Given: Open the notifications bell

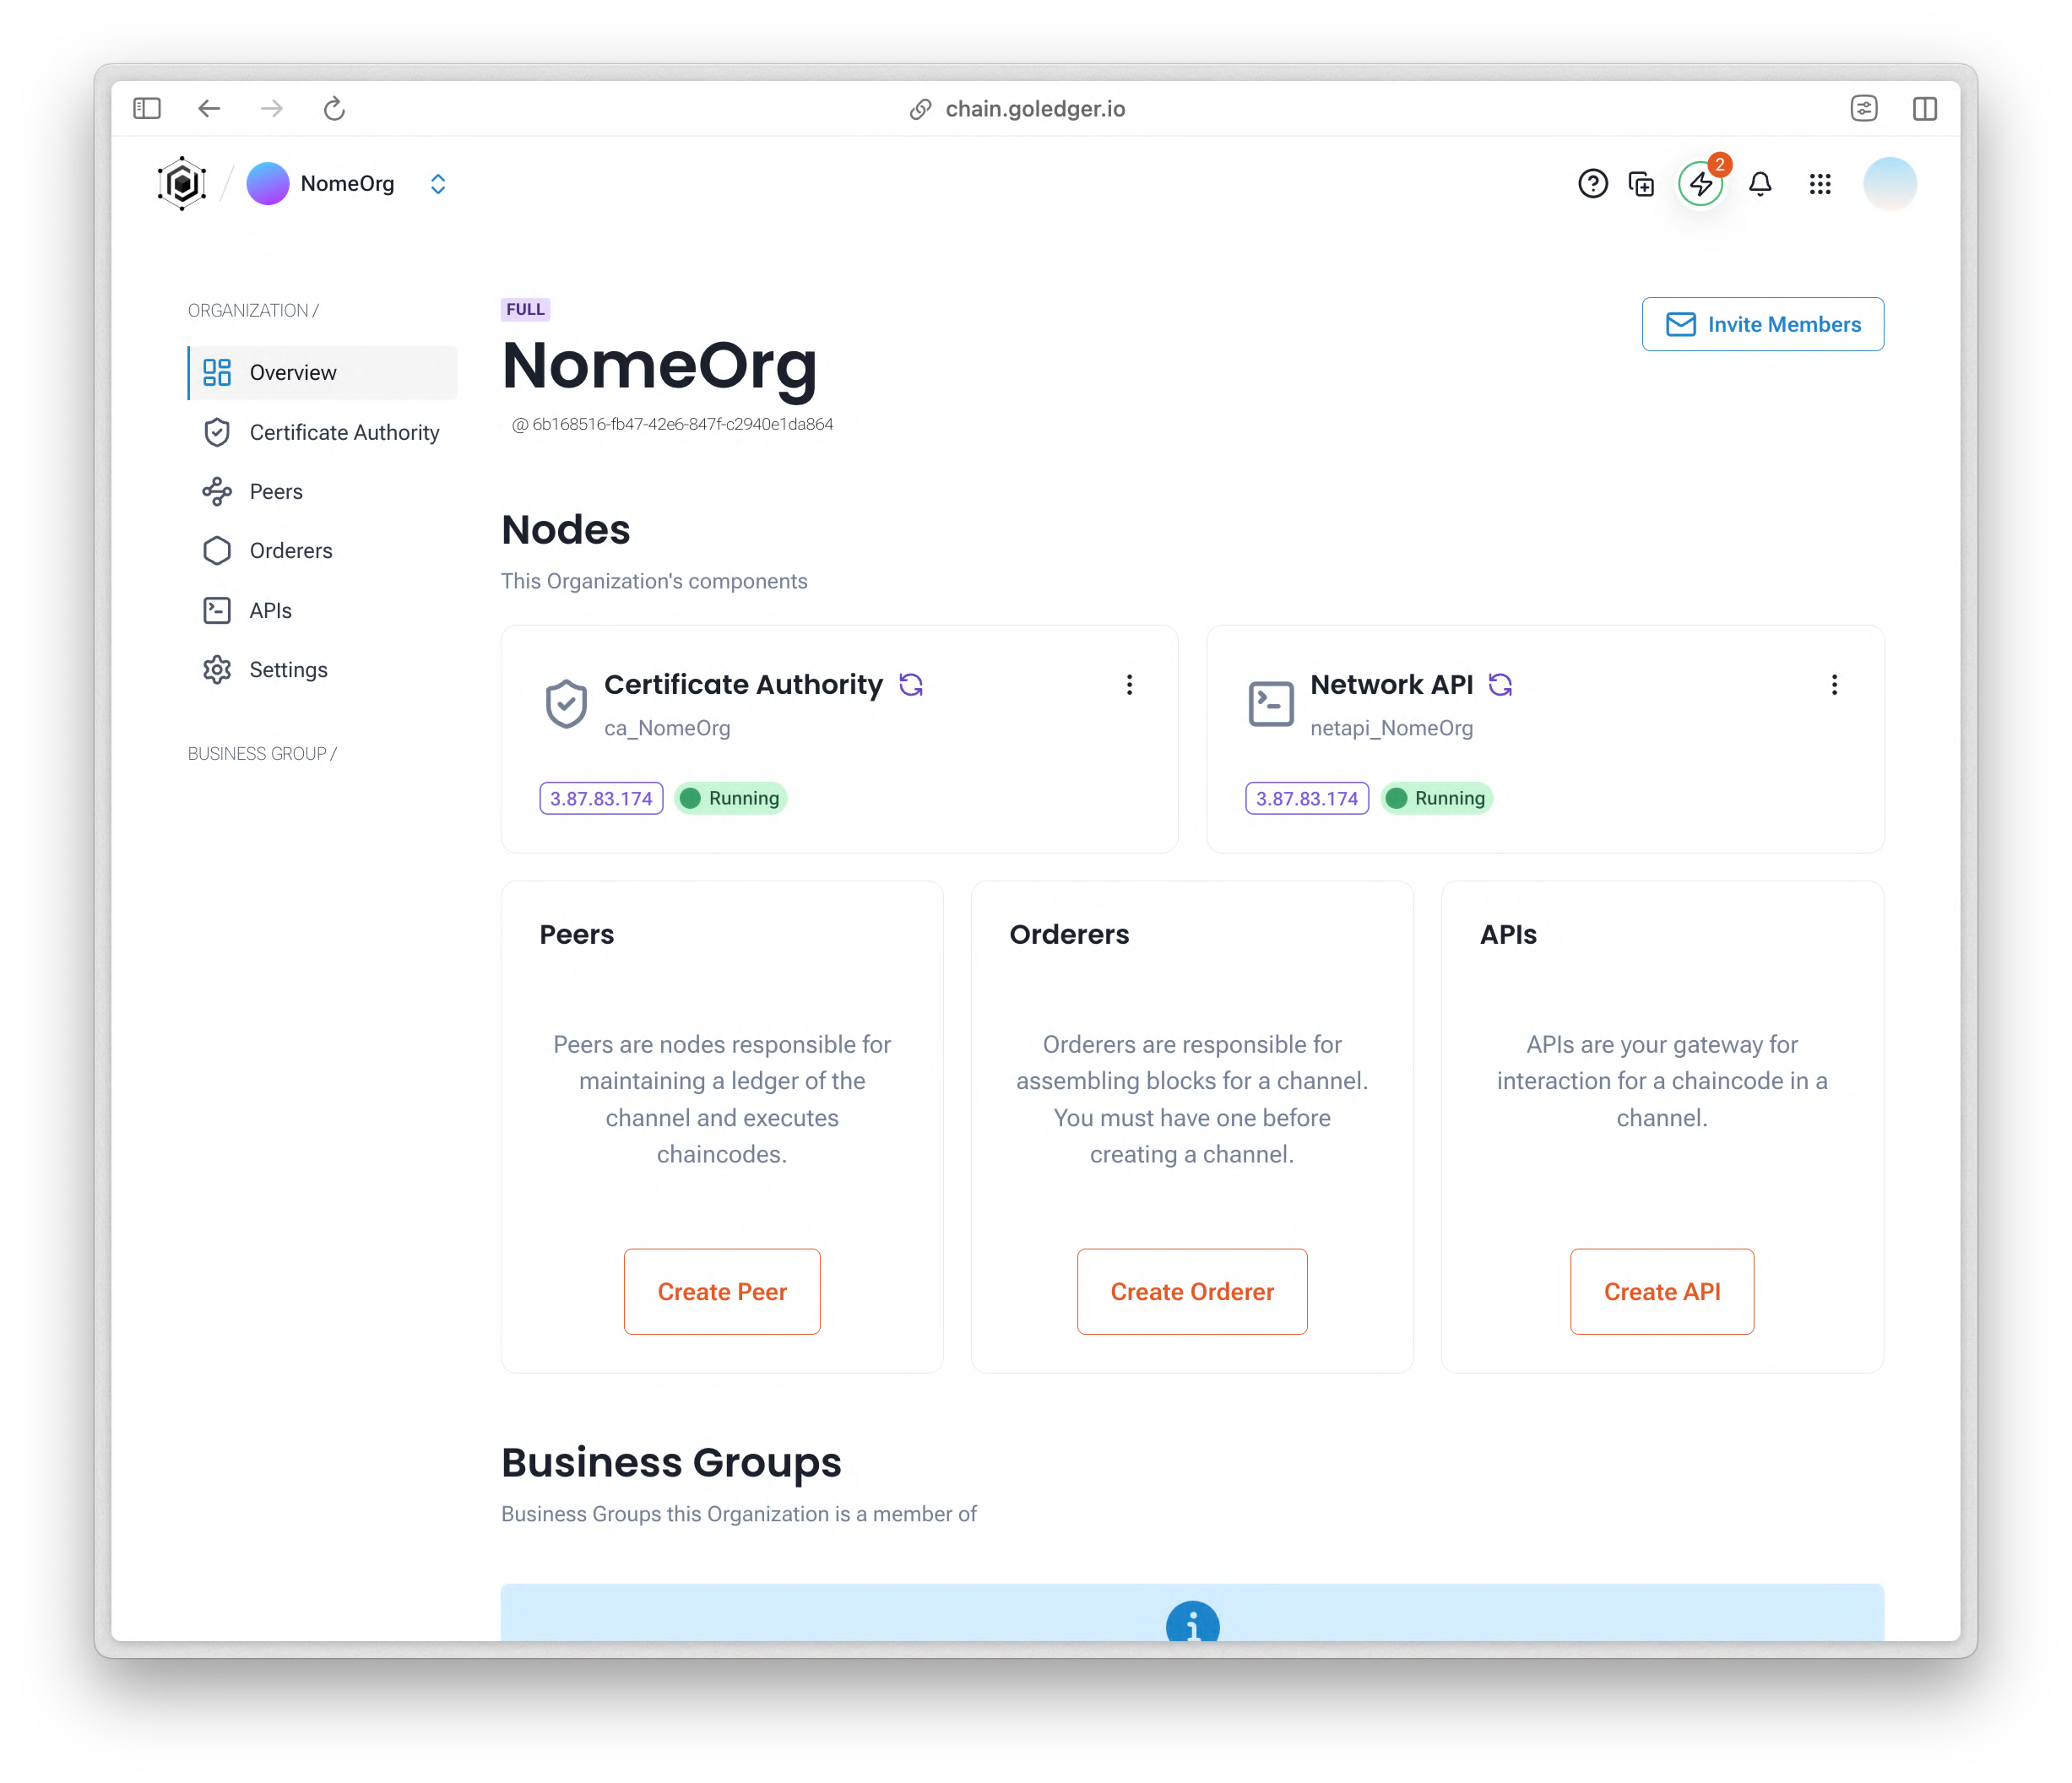Looking at the screenshot, I should (x=1760, y=184).
